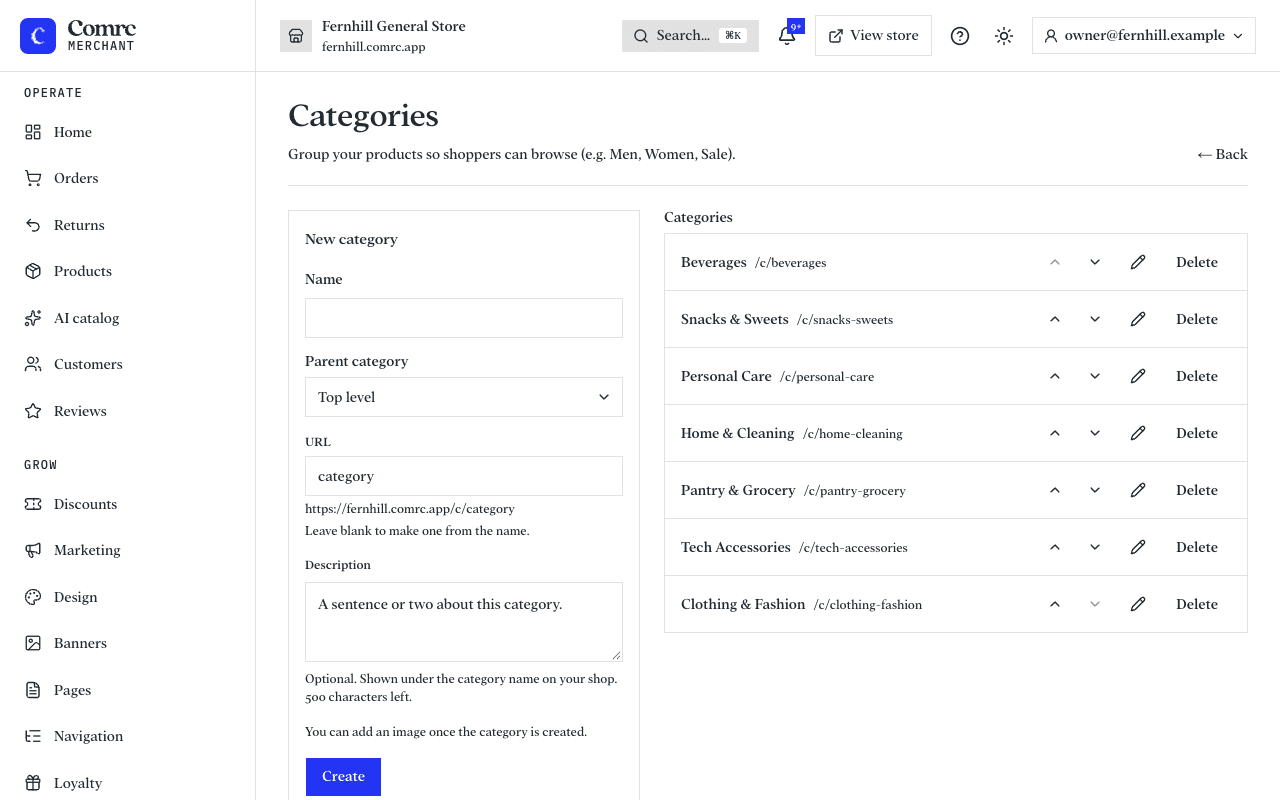1280x800 pixels.
Task: Move Clothing & Fashion category up
Action: pyautogui.click(x=1054, y=604)
